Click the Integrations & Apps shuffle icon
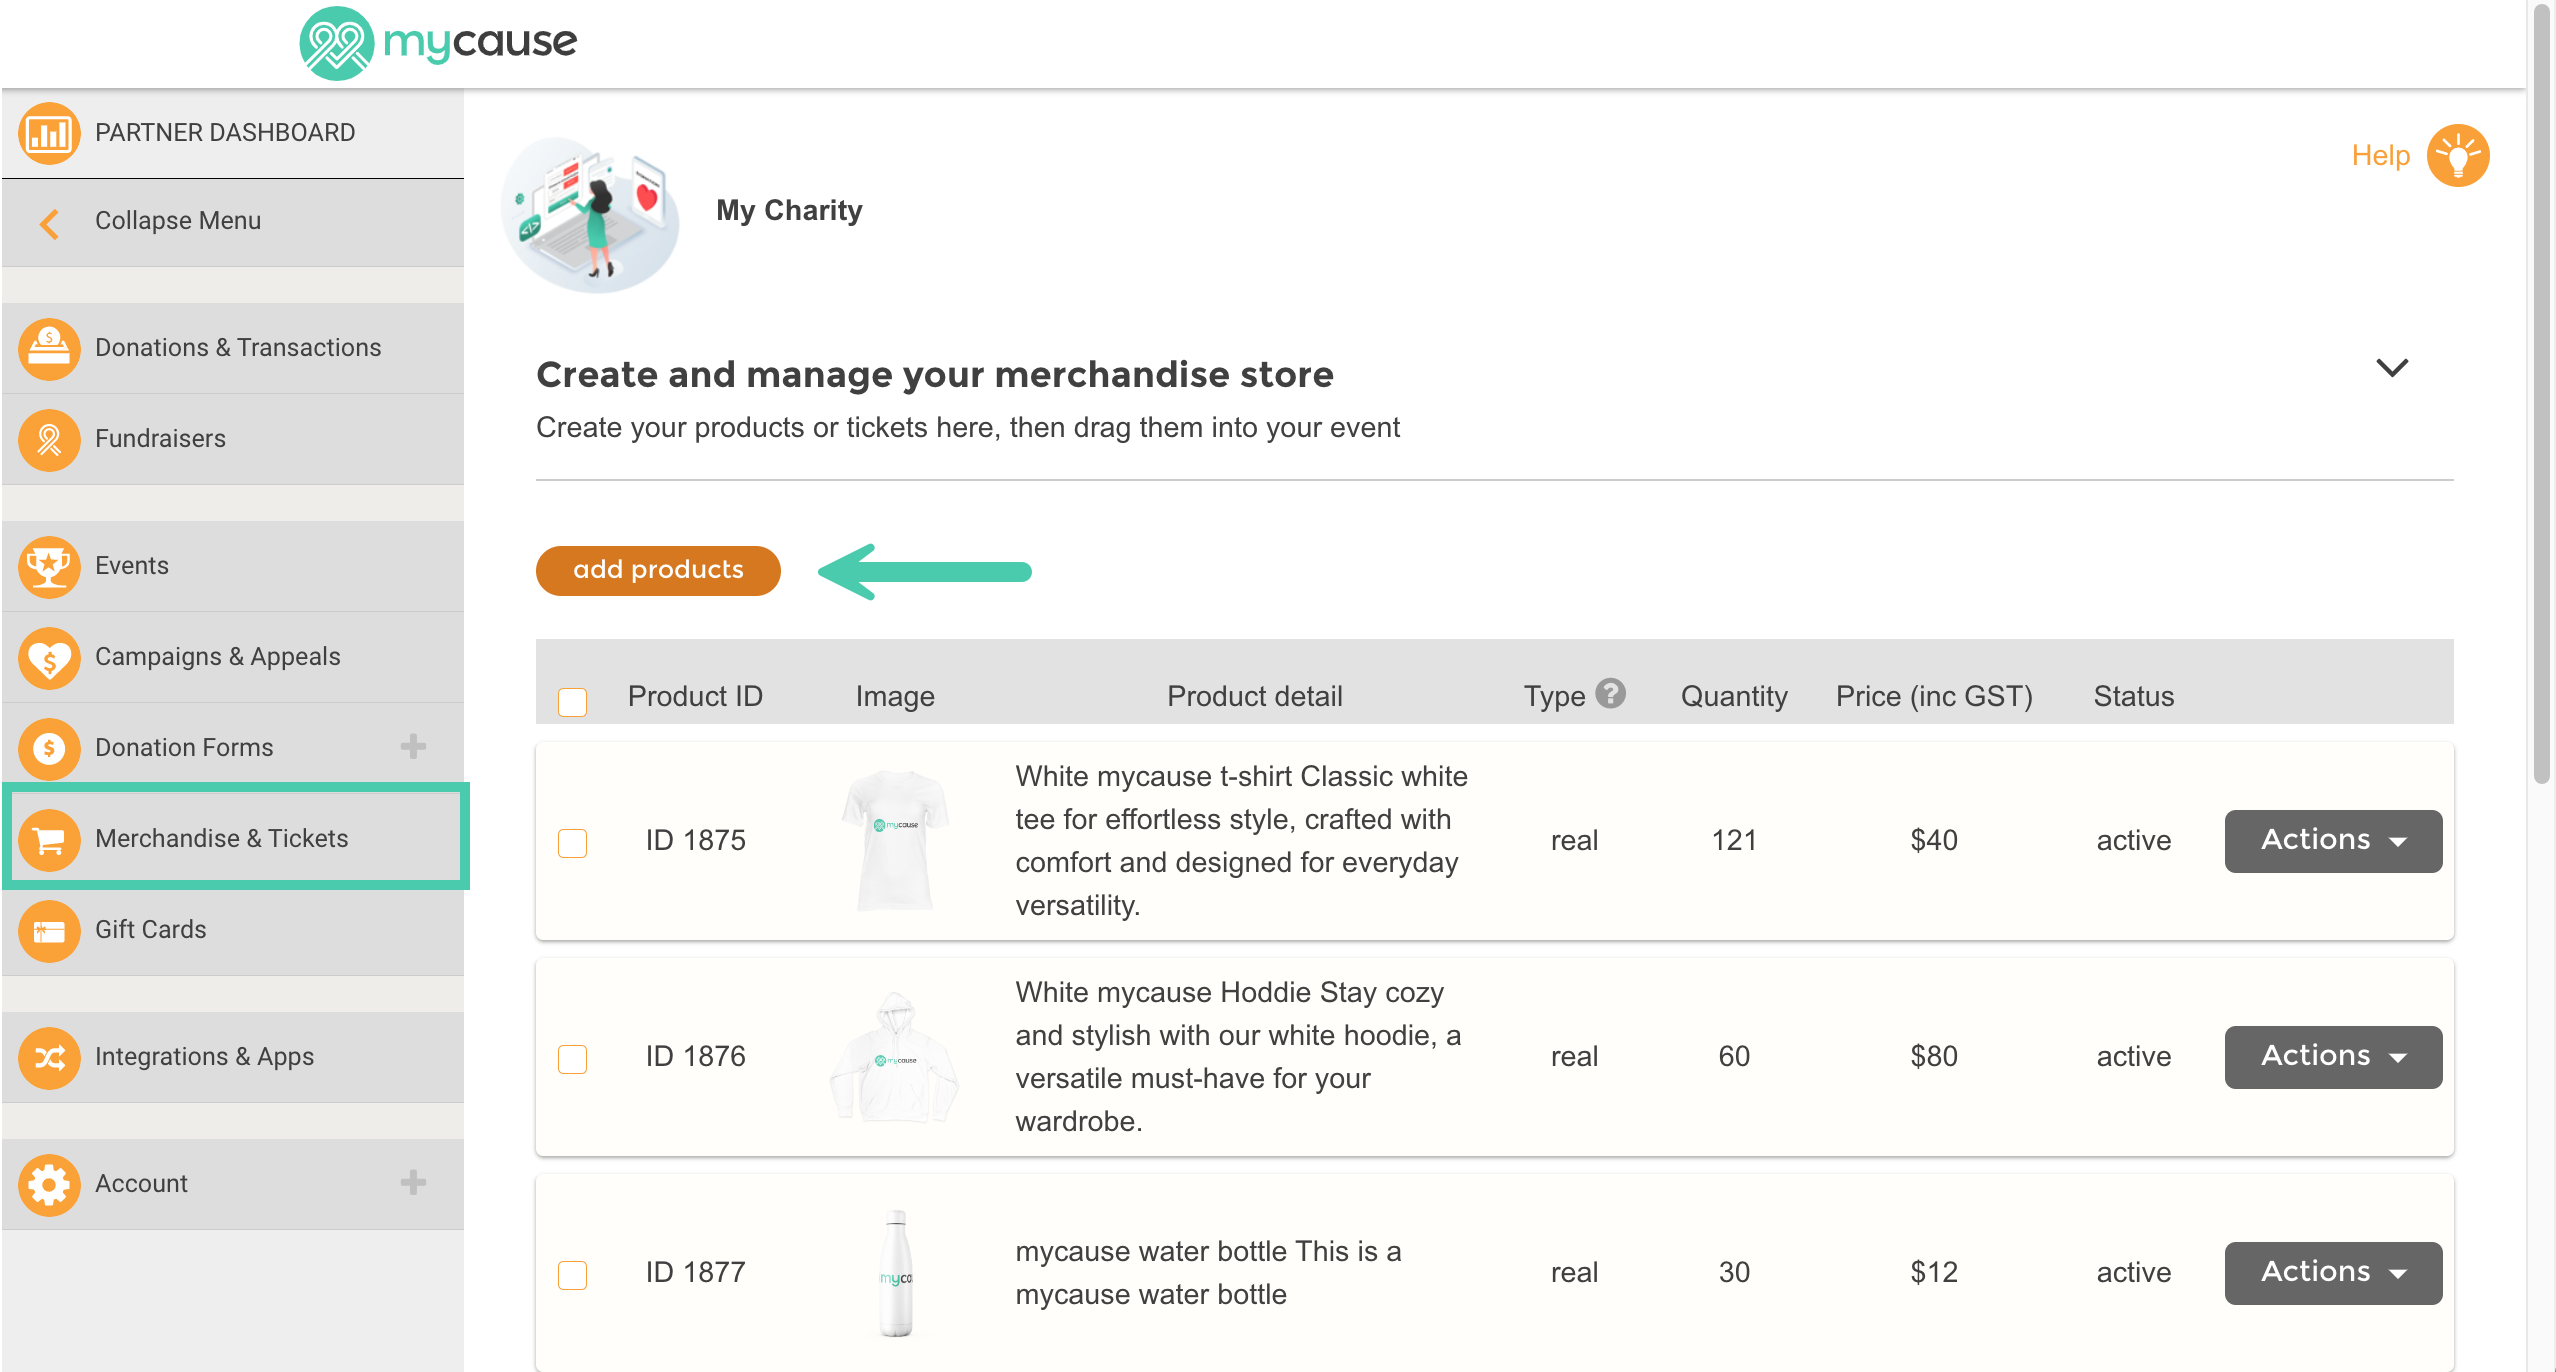The width and height of the screenshot is (2556, 1372). coord(48,1057)
